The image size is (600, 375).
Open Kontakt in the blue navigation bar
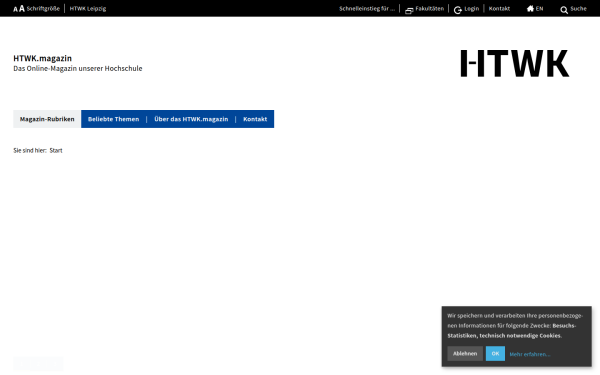tap(255, 119)
